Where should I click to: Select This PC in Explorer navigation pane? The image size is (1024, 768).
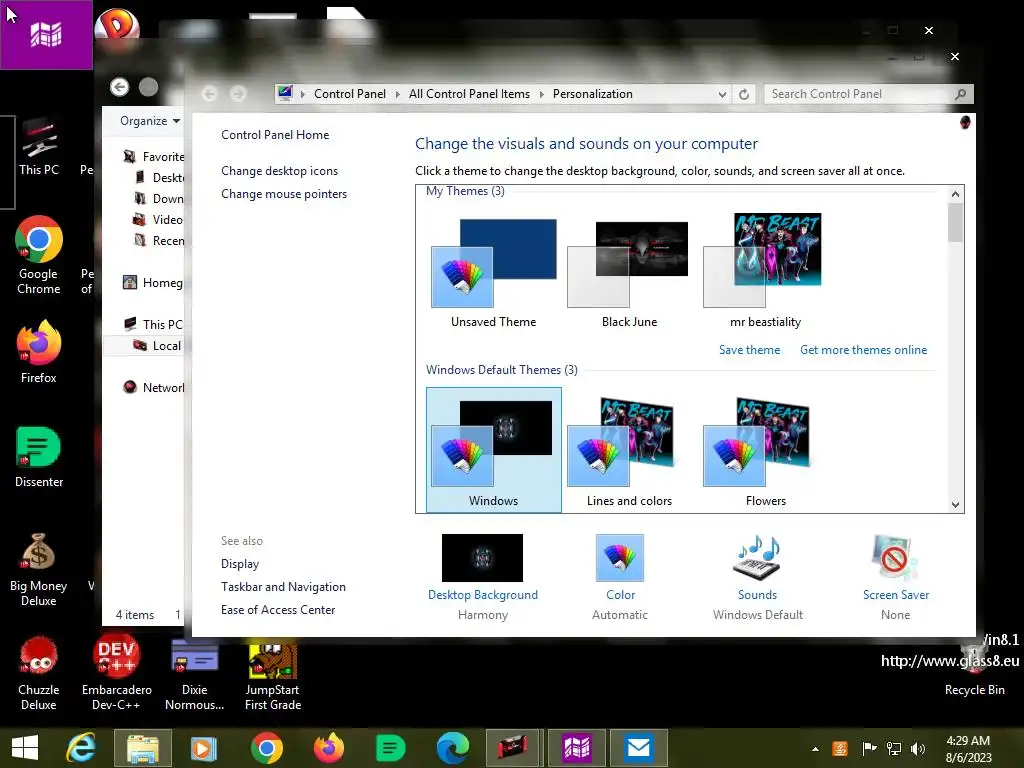[x=153, y=325]
